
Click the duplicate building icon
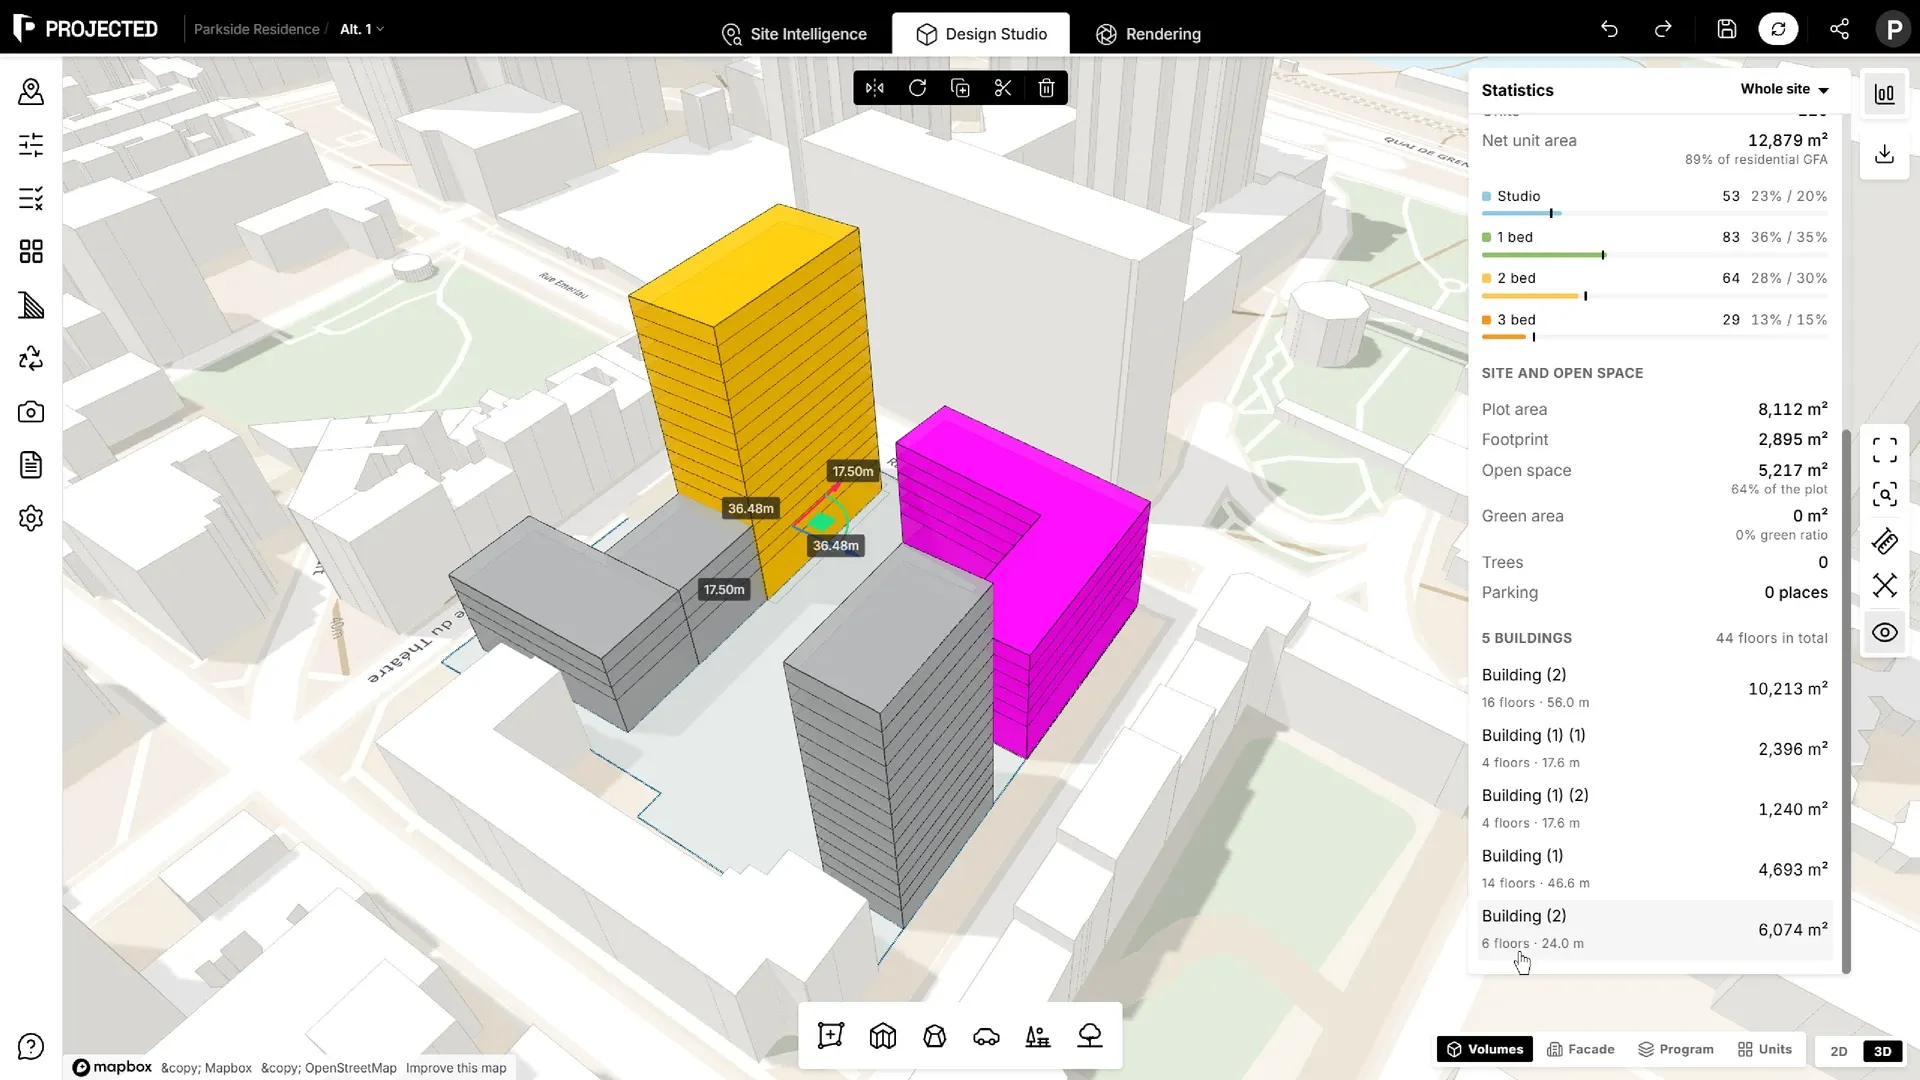click(960, 88)
